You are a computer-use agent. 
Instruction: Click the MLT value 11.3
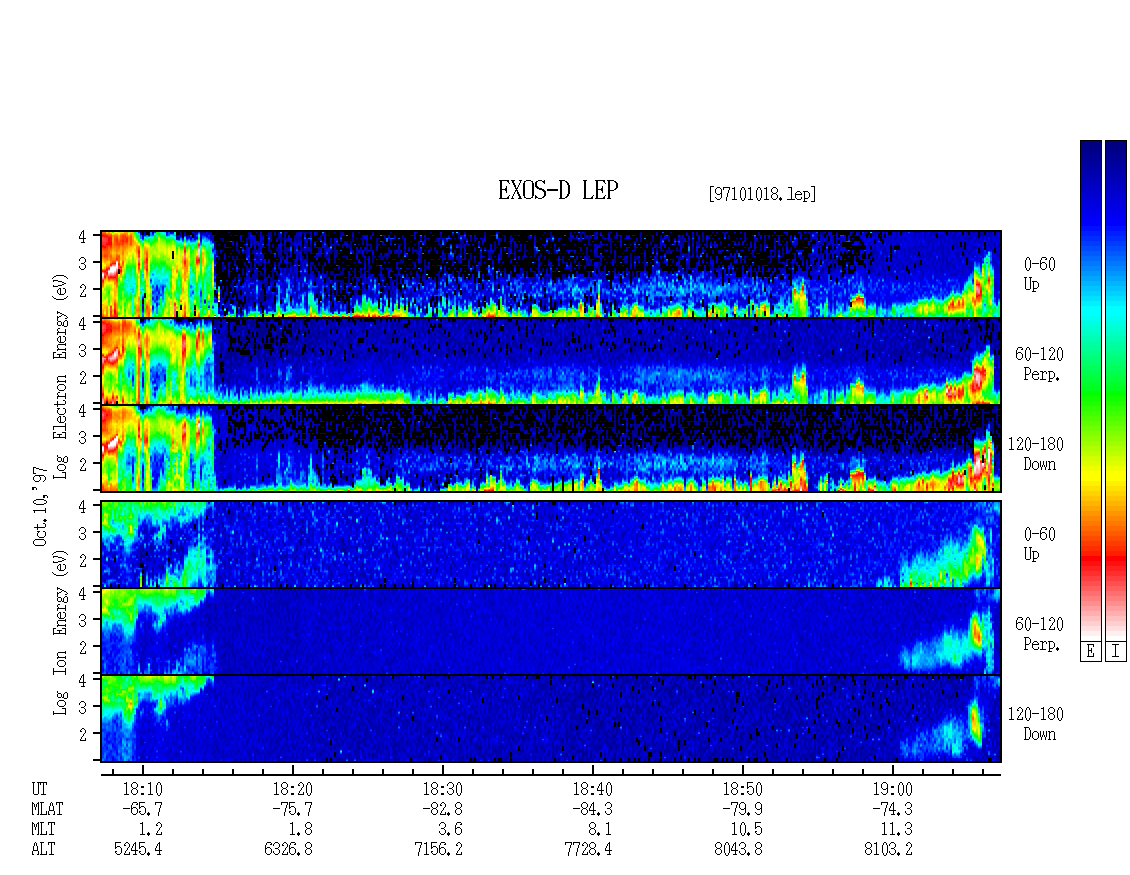point(896,830)
